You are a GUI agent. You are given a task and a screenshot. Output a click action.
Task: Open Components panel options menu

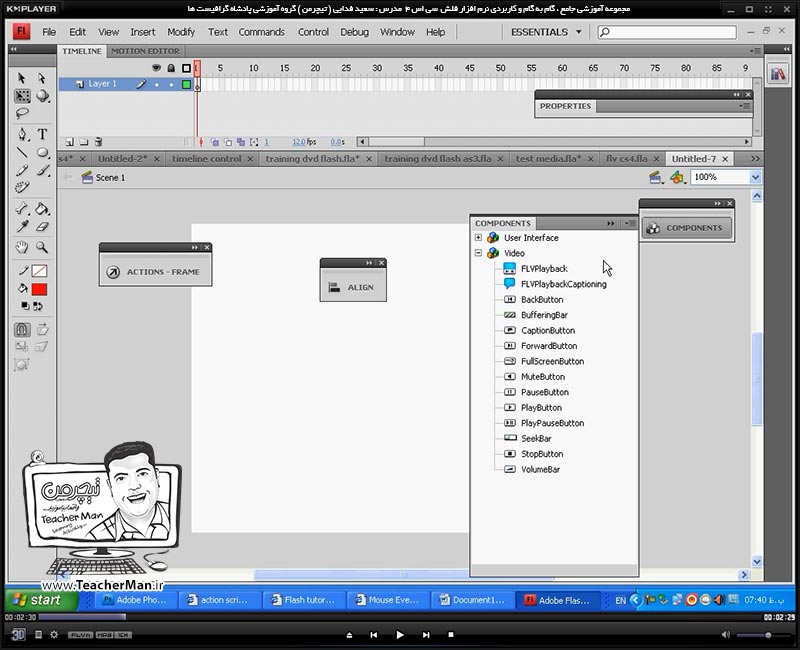tap(630, 223)
